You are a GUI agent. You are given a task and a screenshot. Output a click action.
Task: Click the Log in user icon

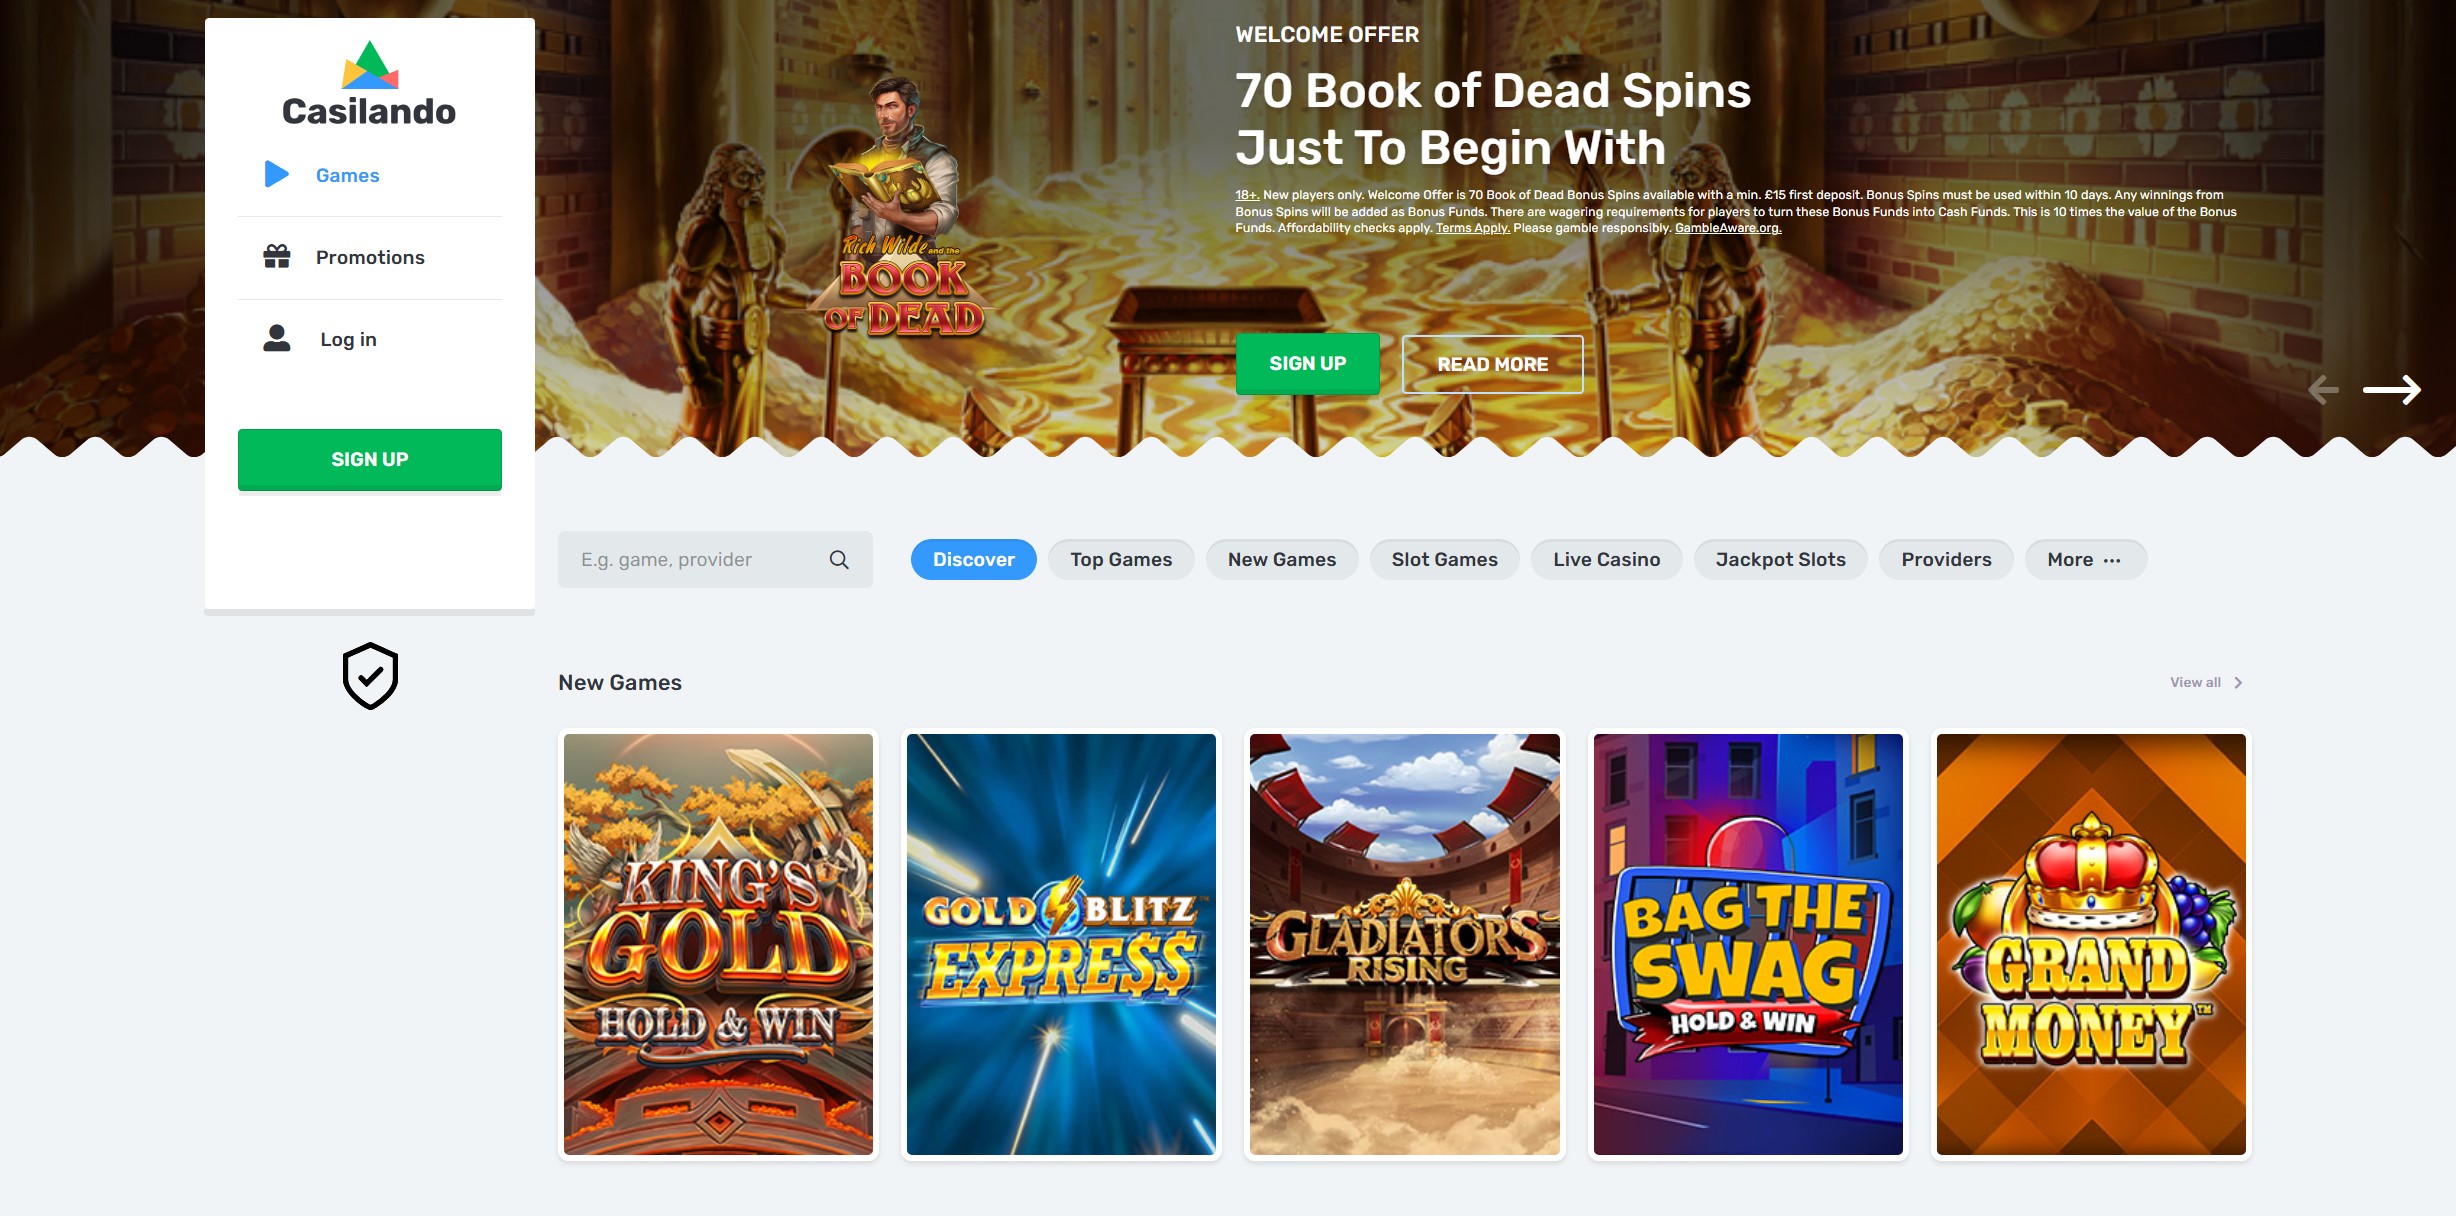tap(277, 338)
